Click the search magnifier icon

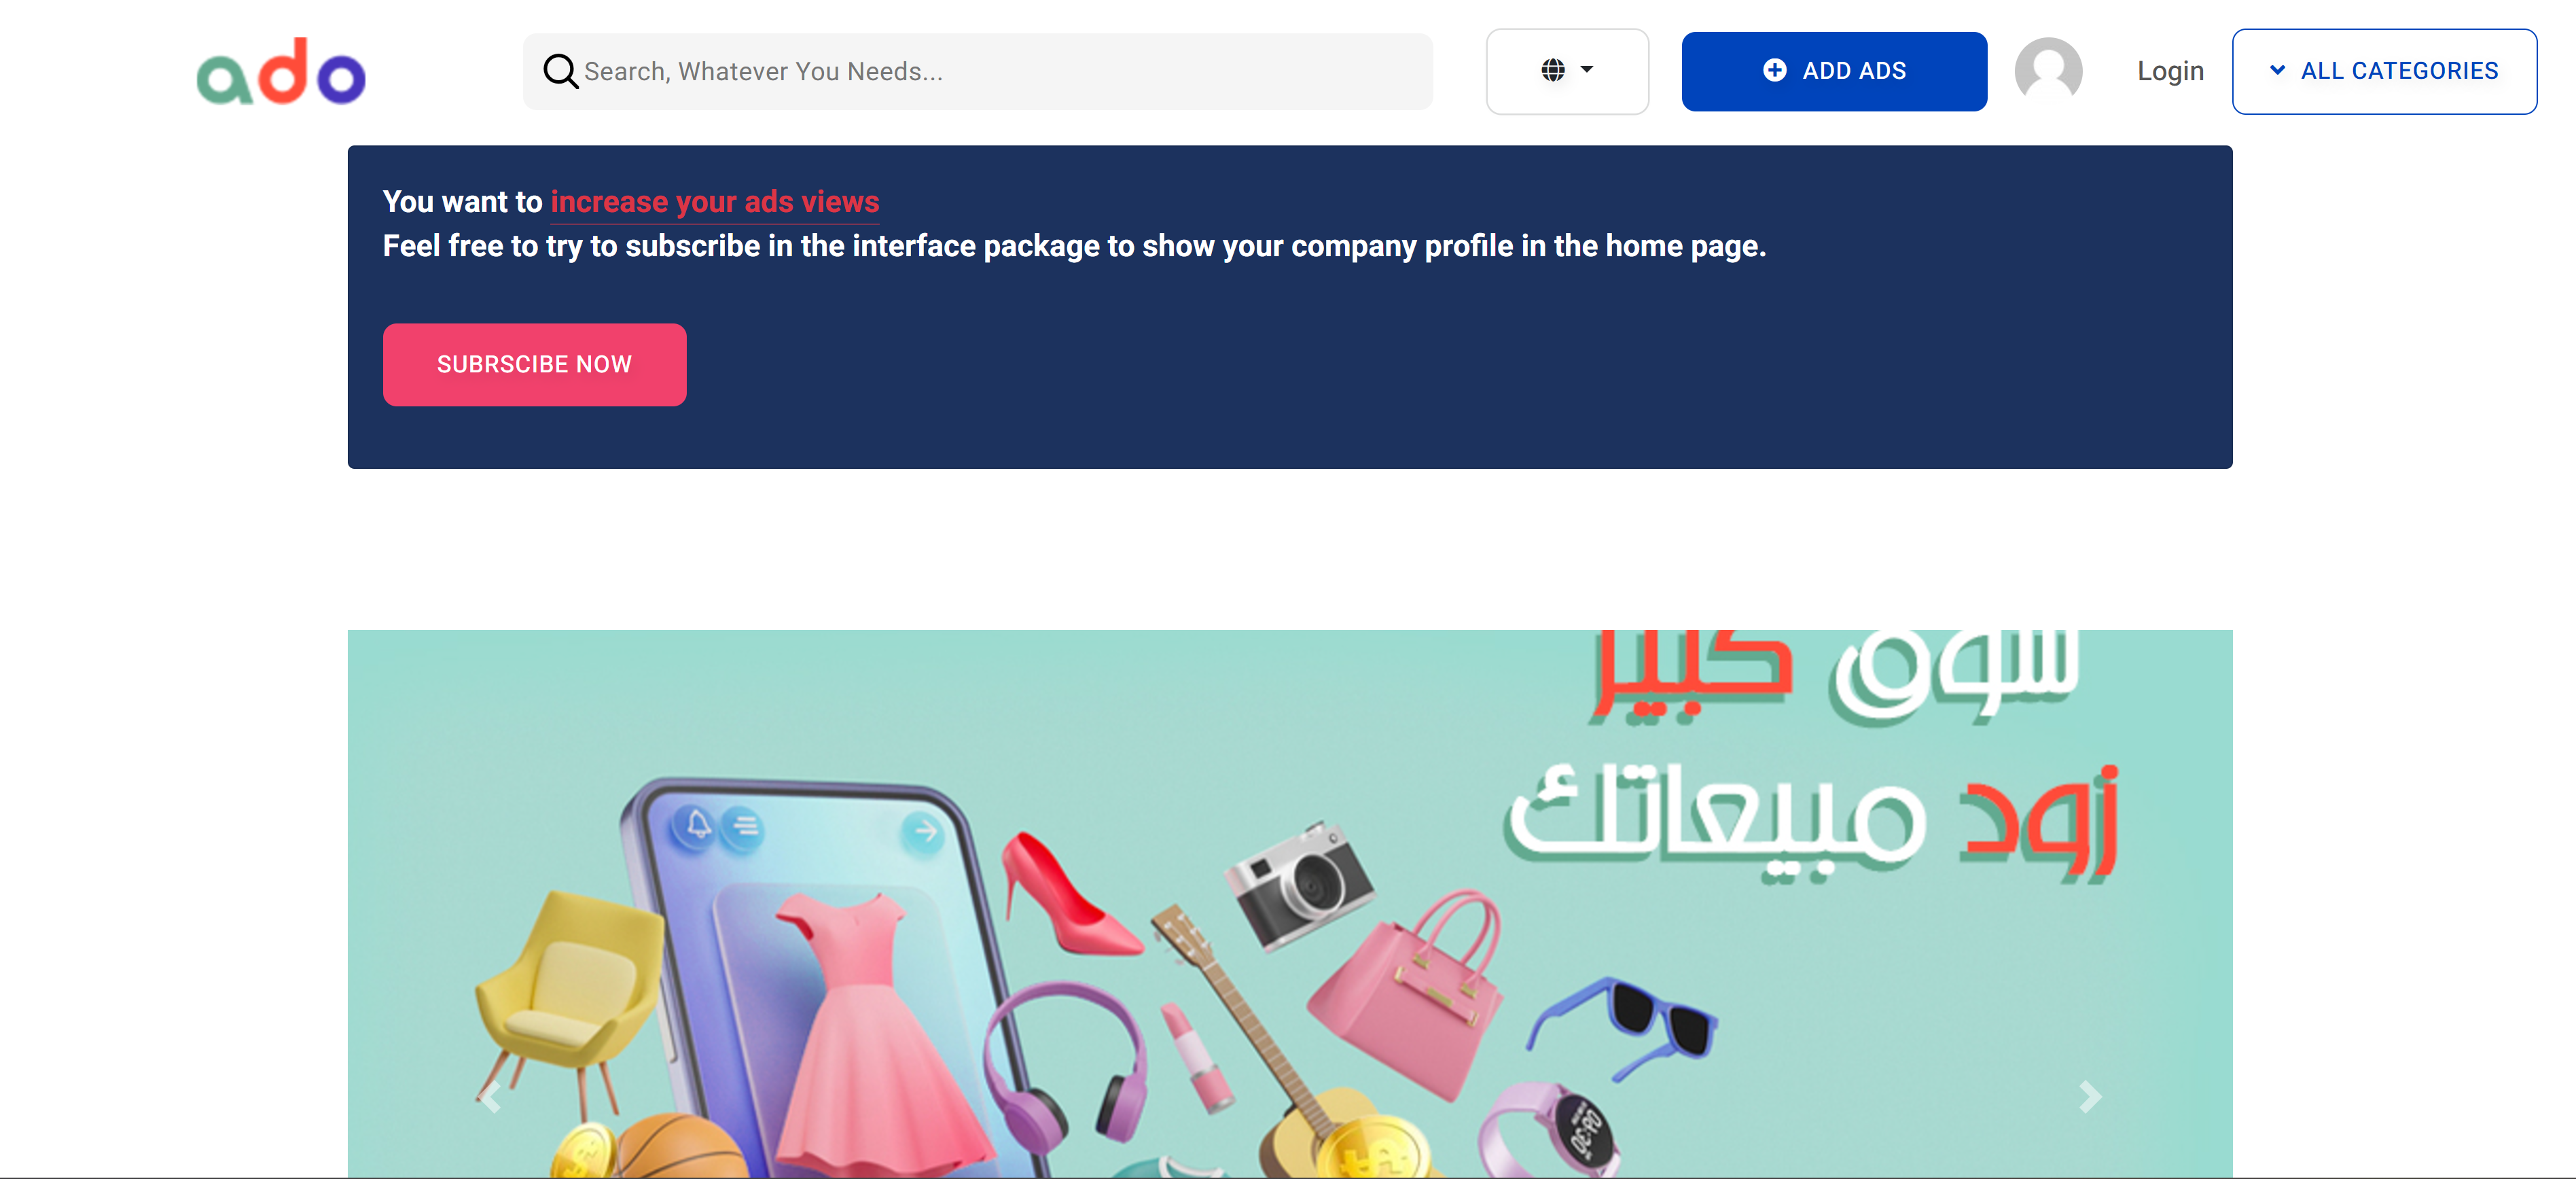[560, 71]
